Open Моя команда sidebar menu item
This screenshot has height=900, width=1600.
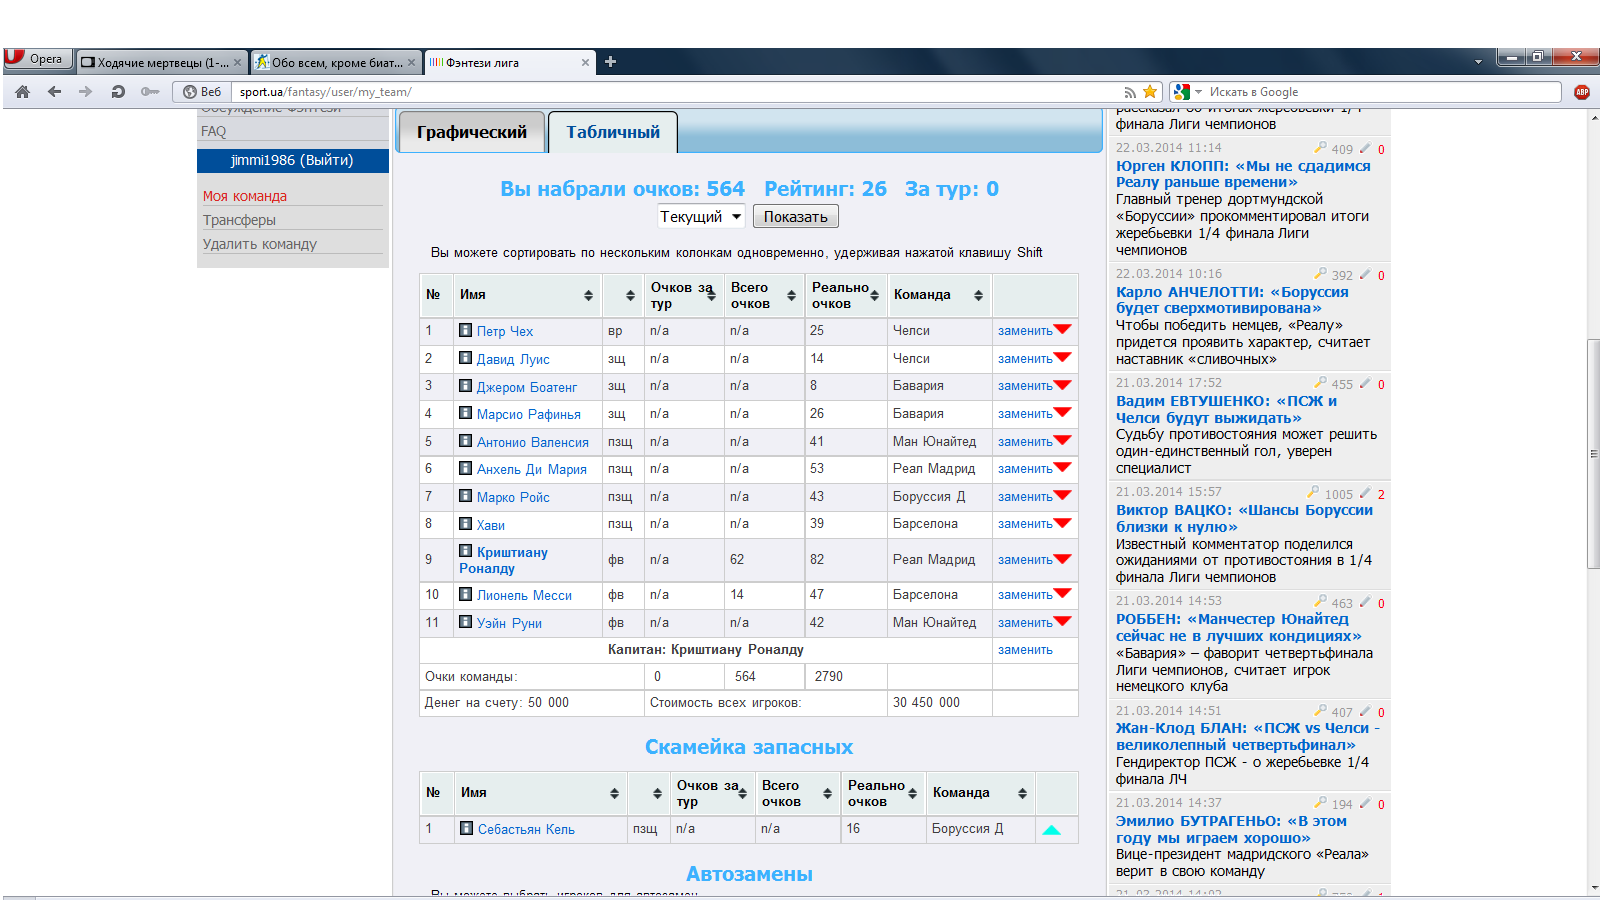pyautogui.click(x=245, y=196)
